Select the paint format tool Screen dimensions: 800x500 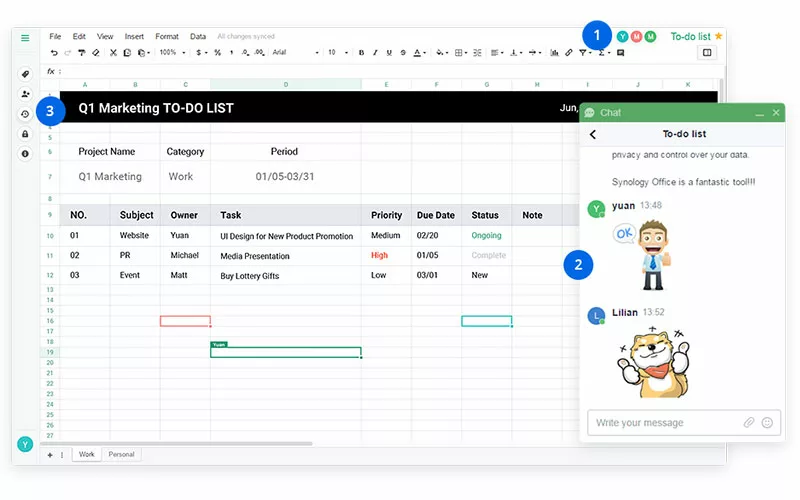click(x=82, y=52)
